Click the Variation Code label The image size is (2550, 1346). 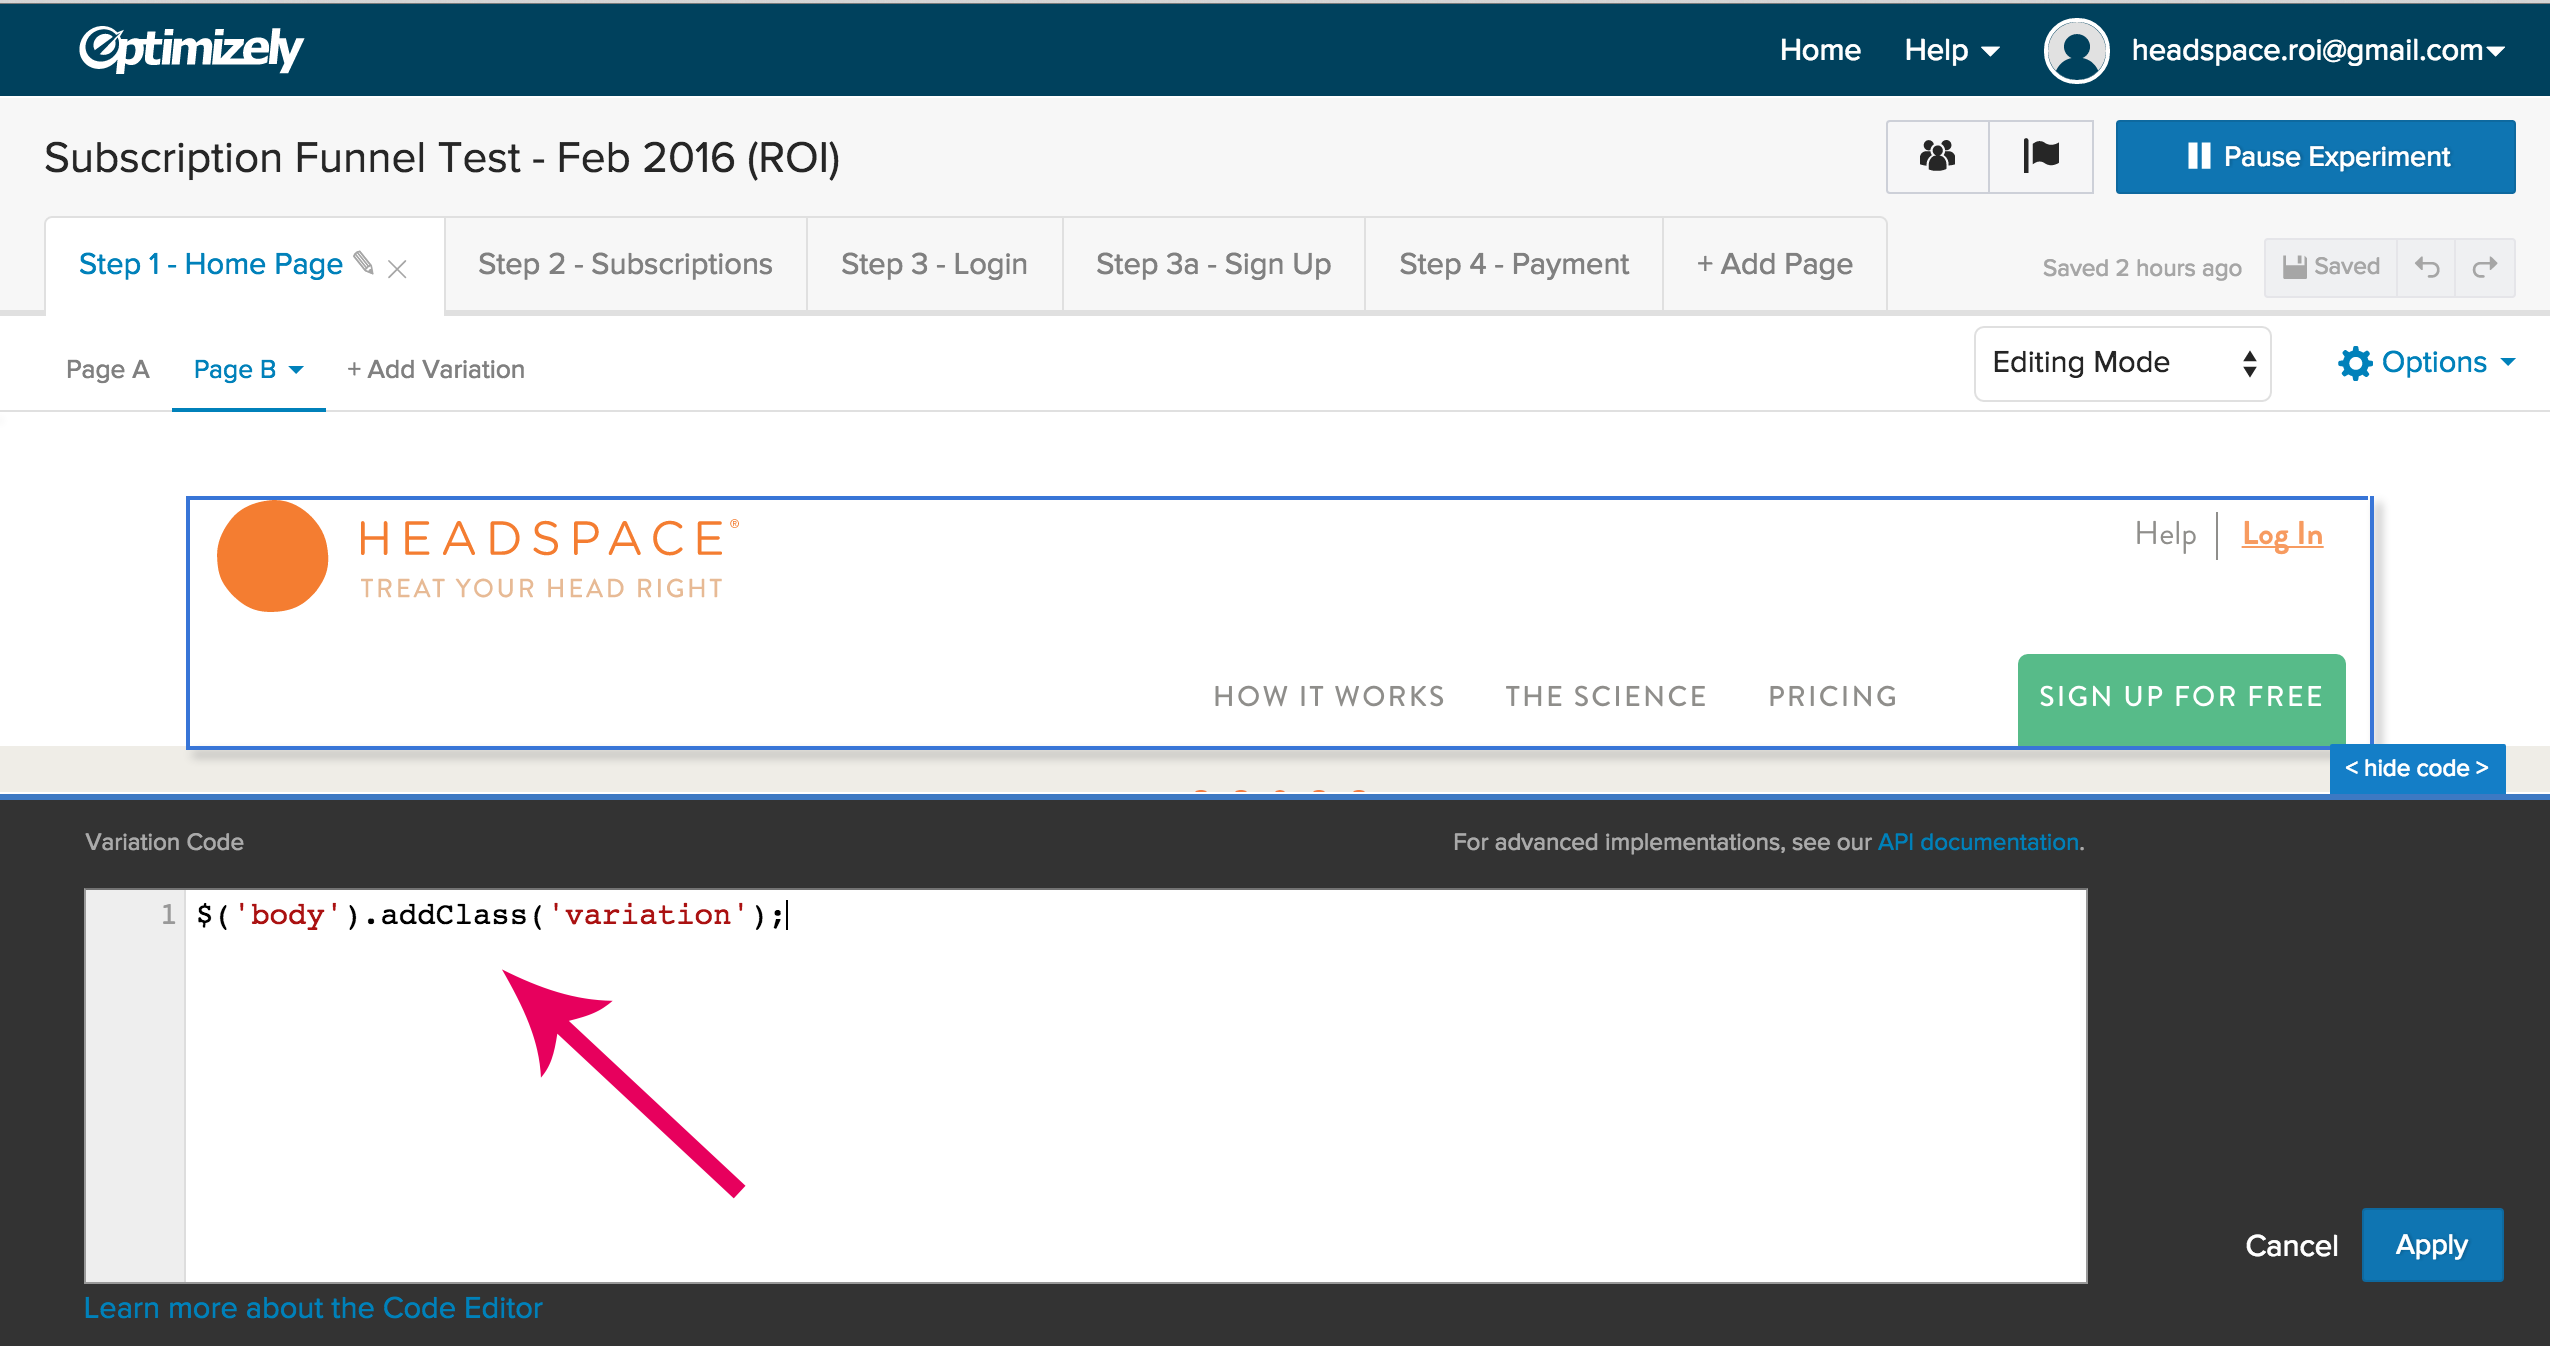(x=164, y=842)
